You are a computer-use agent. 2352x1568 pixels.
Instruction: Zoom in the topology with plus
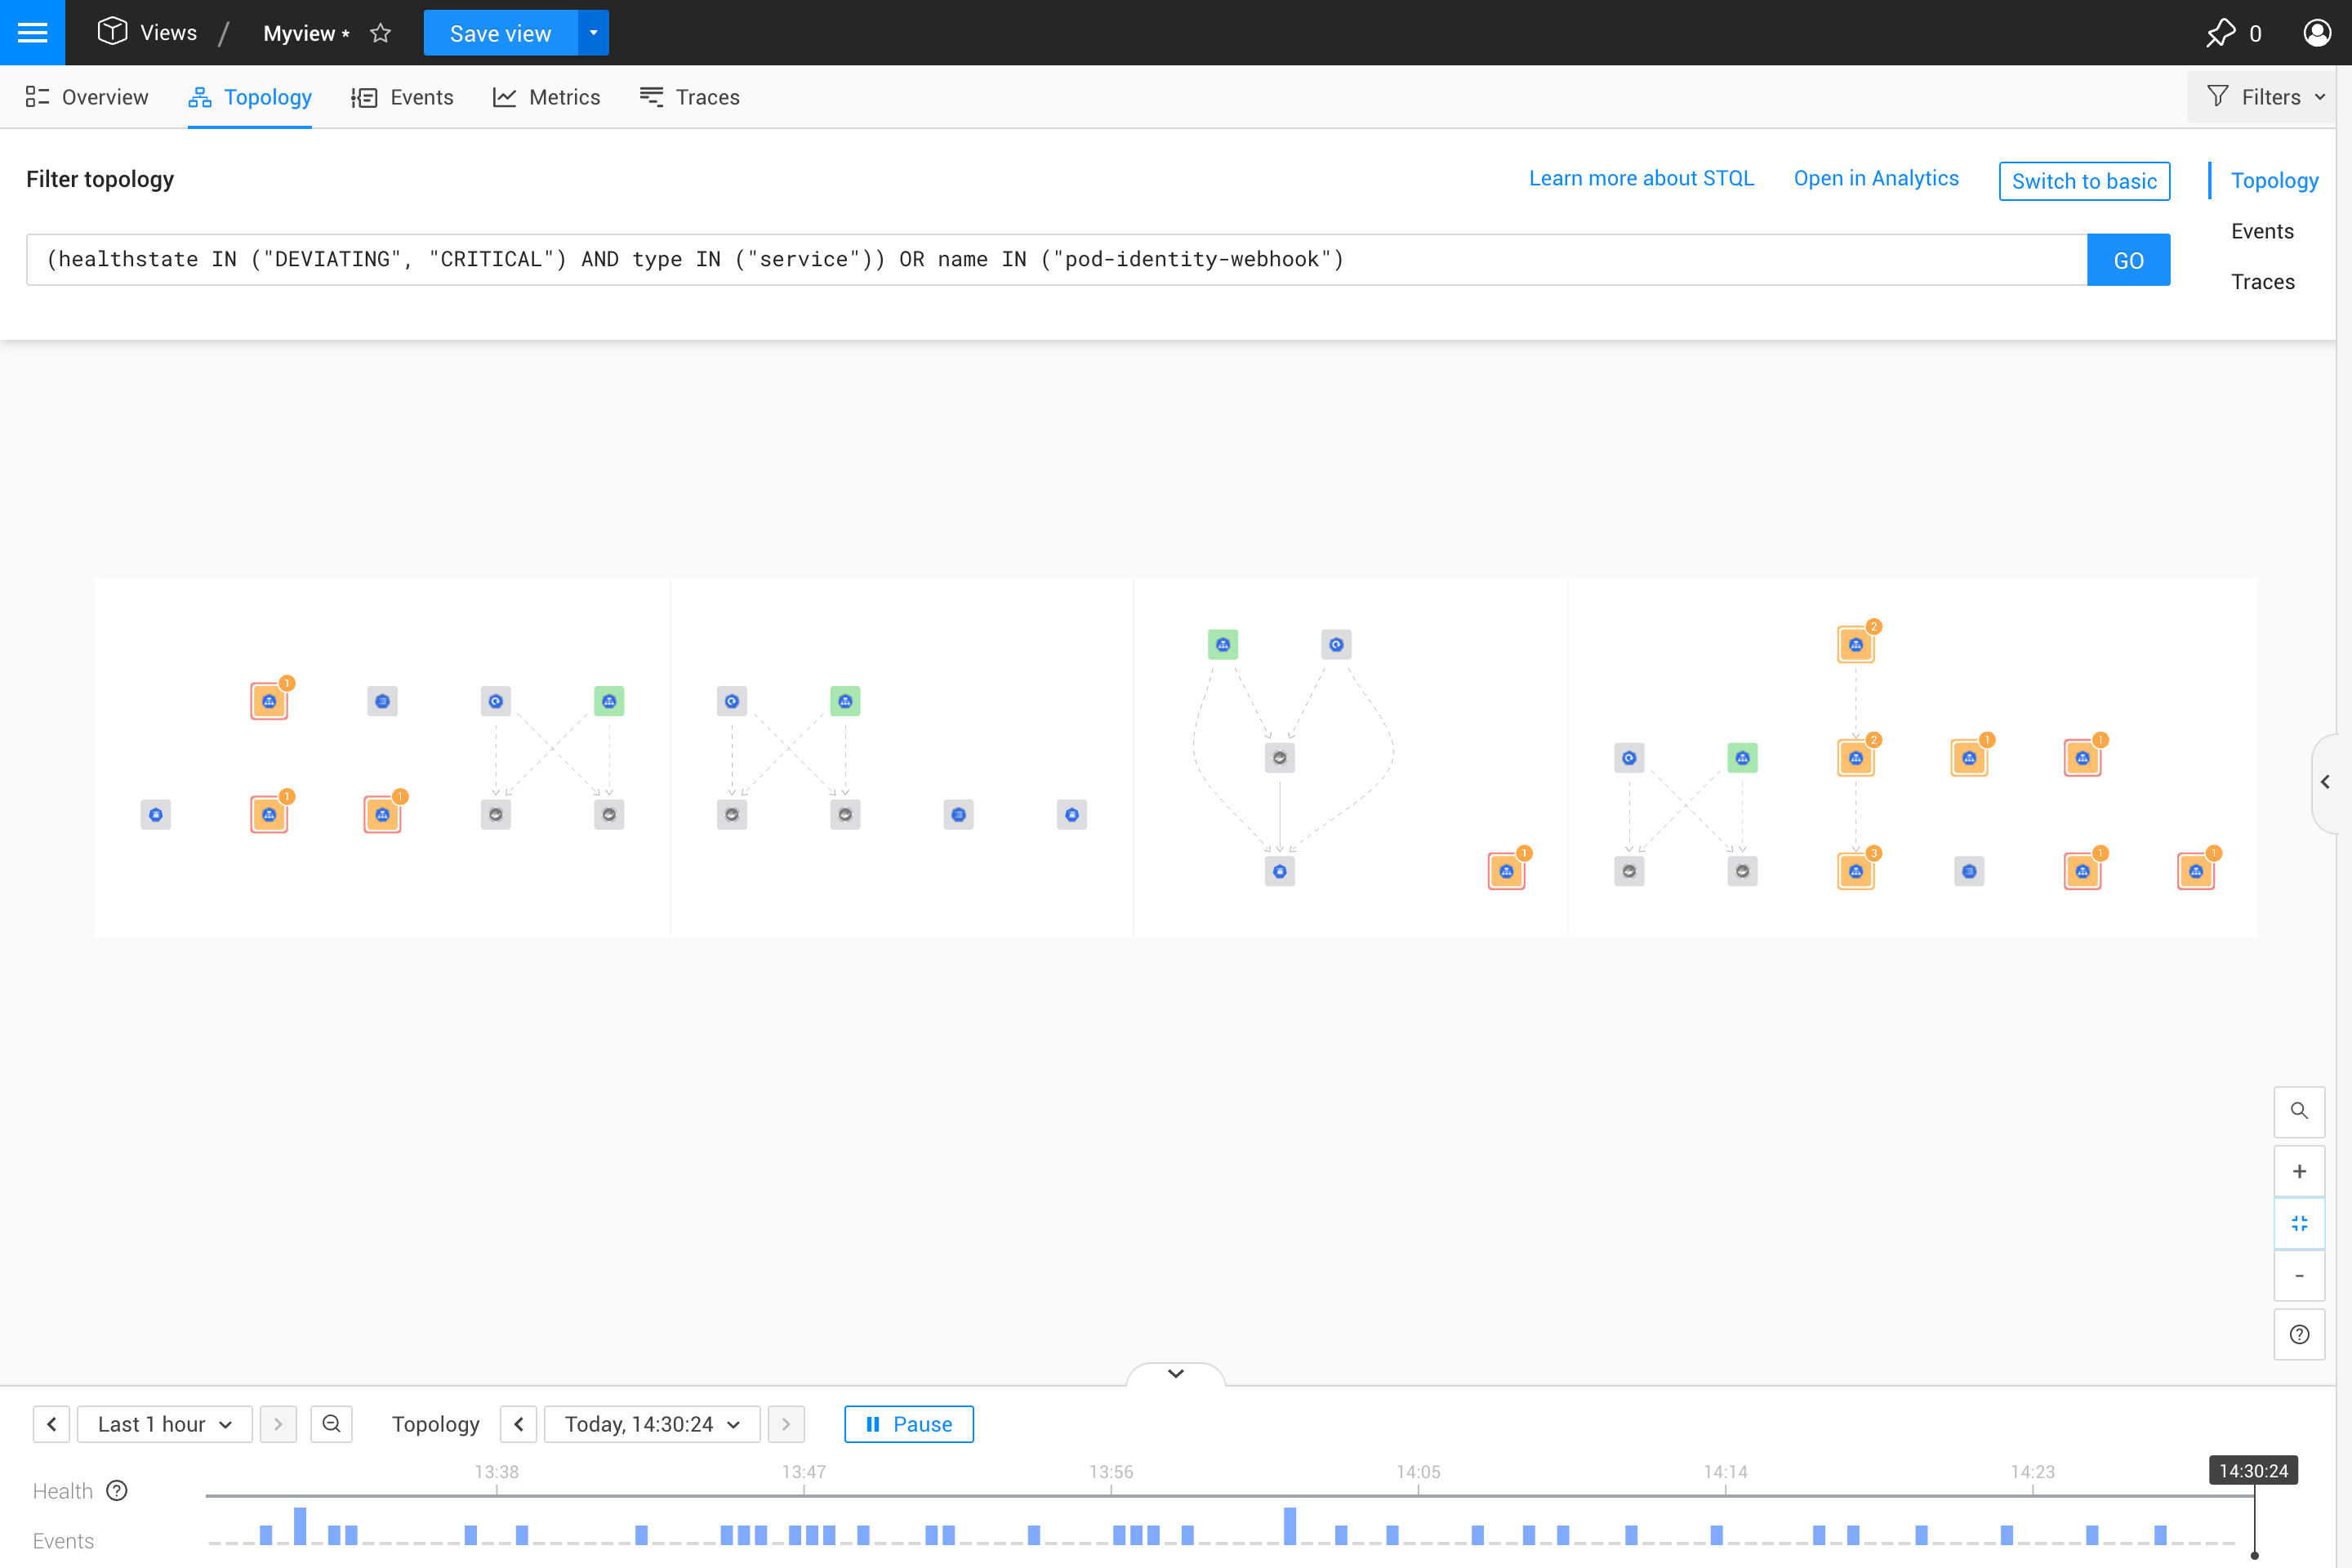[x=2298, y=1171]
